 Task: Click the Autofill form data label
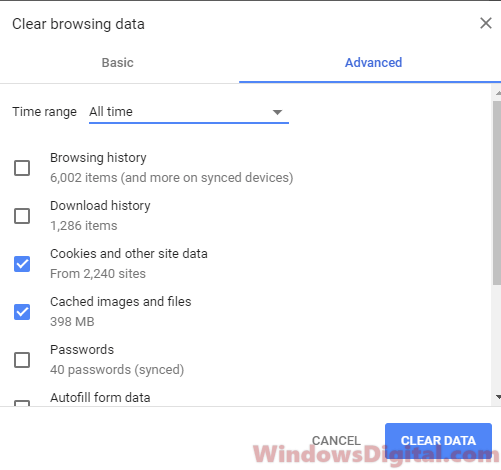100,398
